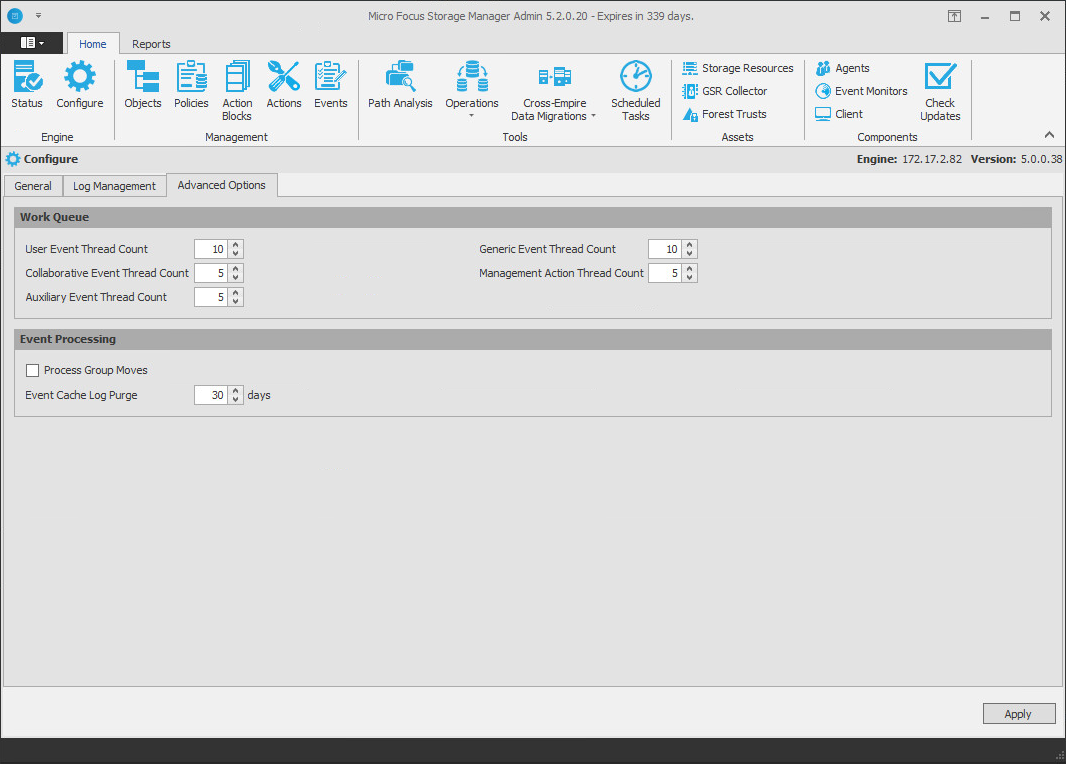Image resolution: width=1066 pixels, height=764 pixels.
Task: Enable the Process Group Moves checkbox
Action: pos(33,371)
